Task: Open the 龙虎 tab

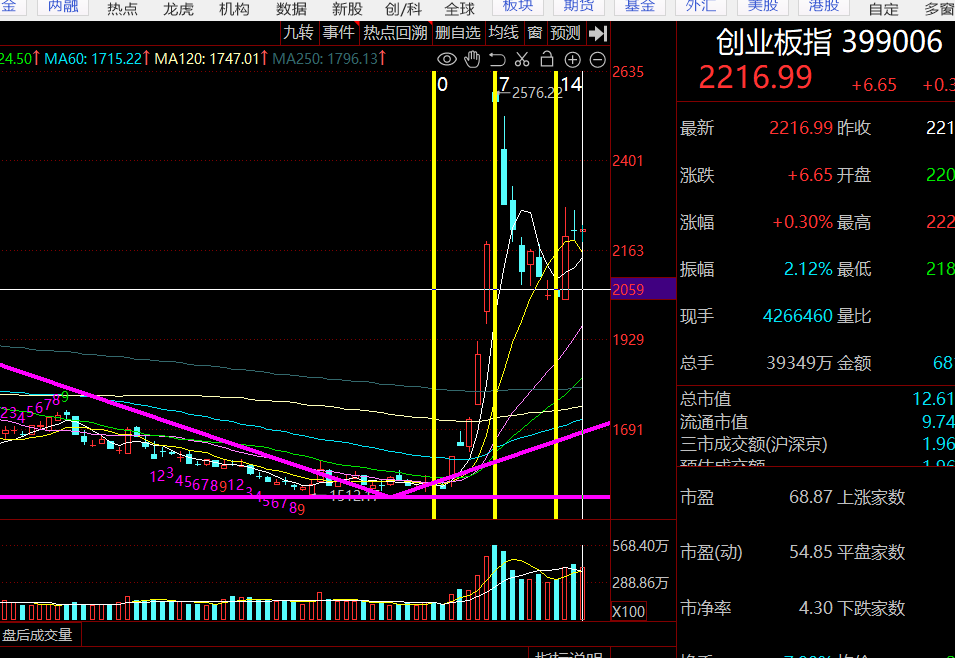Action: tap(178, 9)
